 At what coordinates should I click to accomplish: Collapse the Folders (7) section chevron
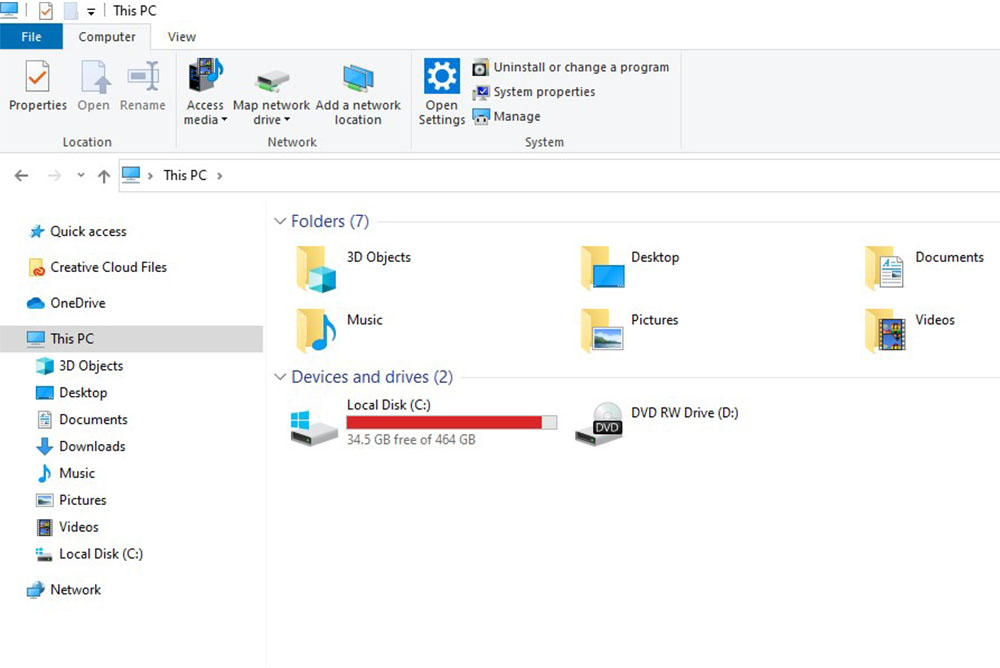(279, 221)
